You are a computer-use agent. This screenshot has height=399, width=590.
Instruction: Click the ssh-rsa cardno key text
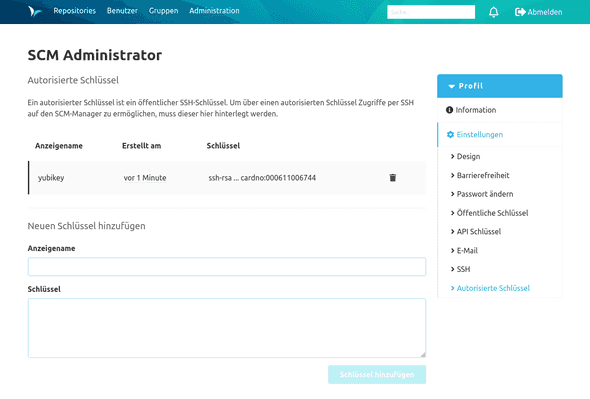coord(262,178)
